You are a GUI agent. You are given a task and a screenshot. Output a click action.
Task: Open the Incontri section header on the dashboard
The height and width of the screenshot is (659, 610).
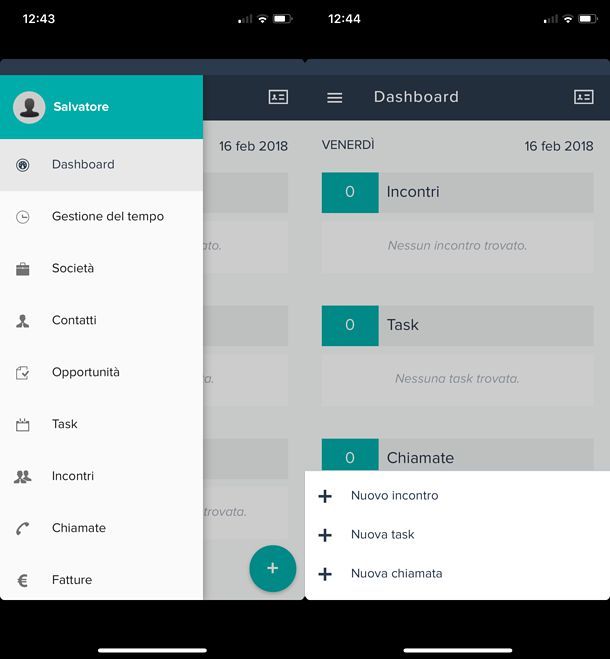pos(457,192)
